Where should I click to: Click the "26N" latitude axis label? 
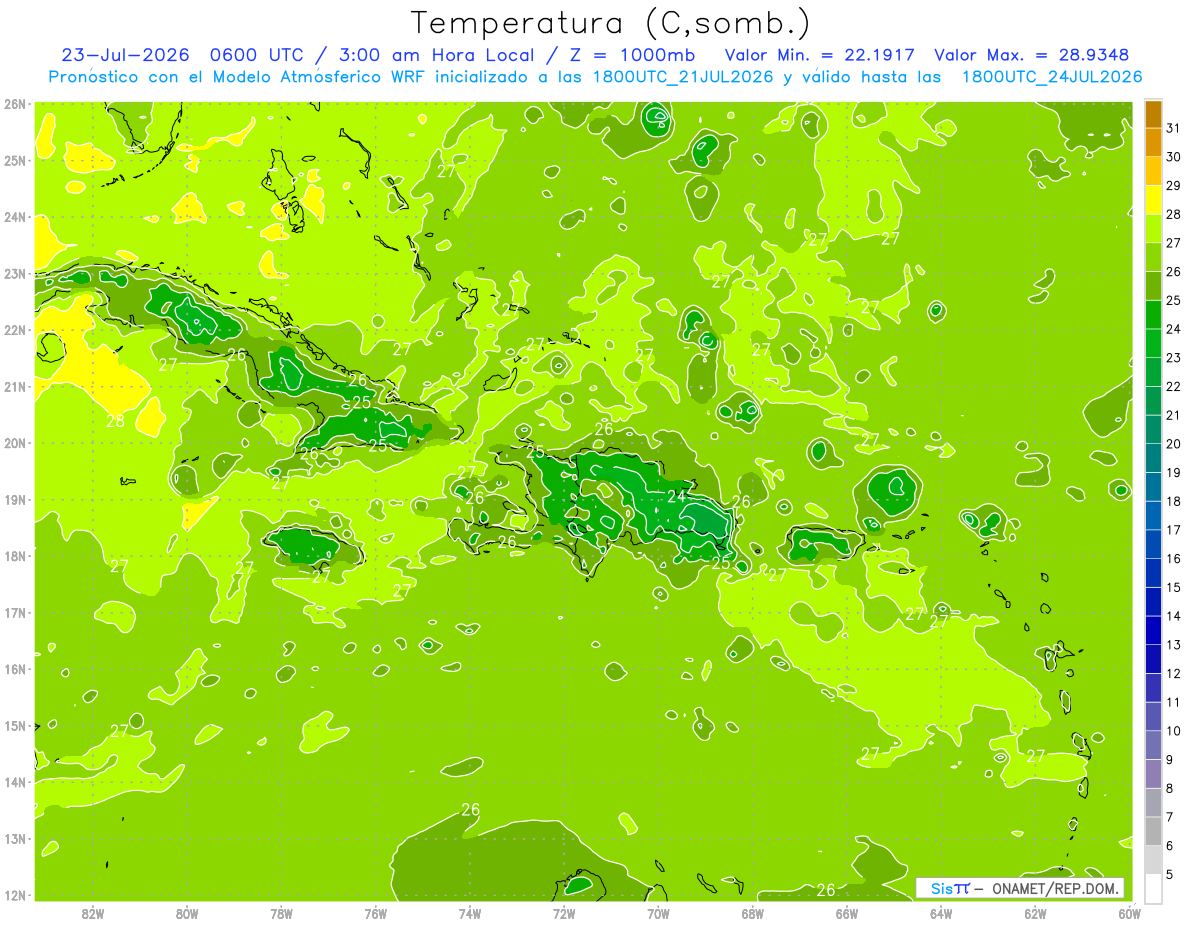click(15, 103)
